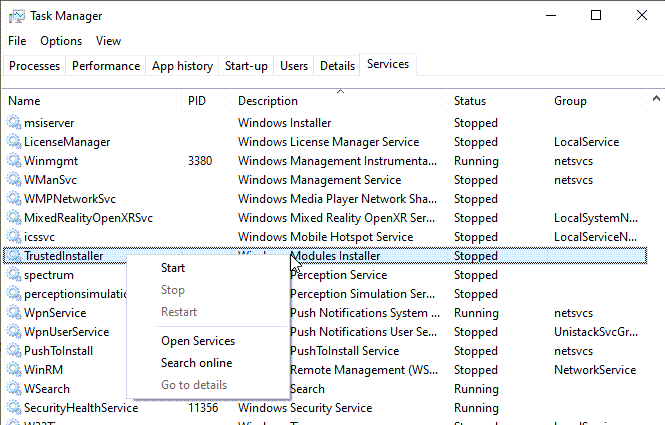Select the WSearch service name

click(x=47, y=389)
